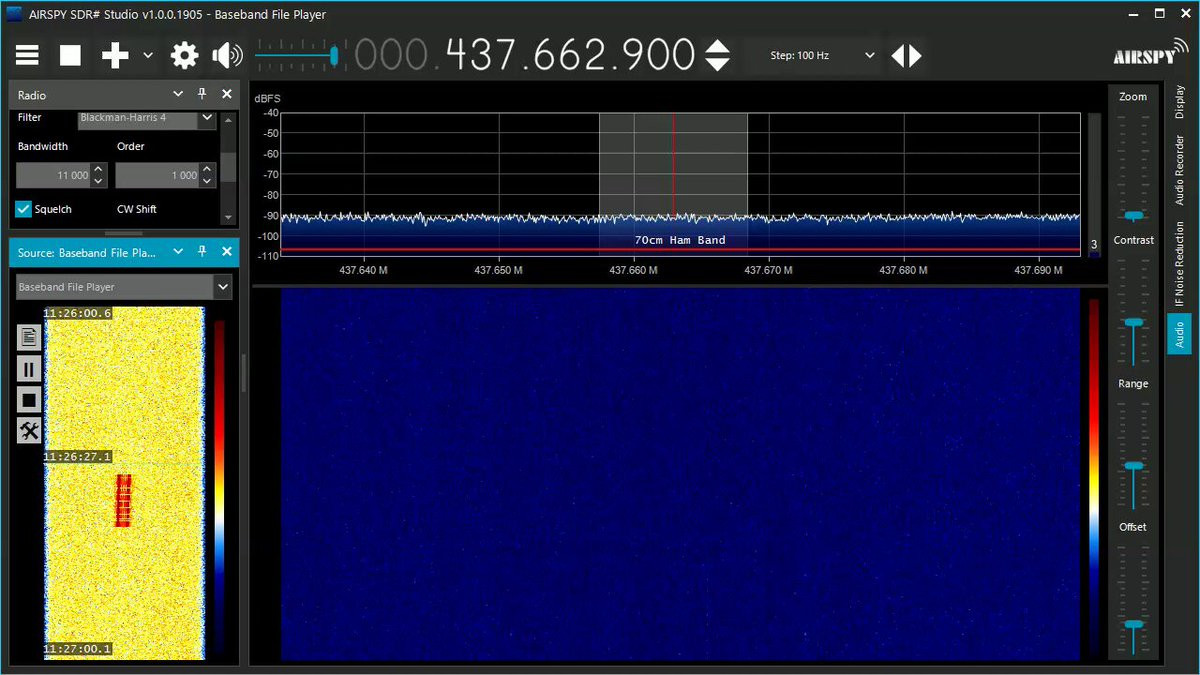This screenshot has width=1200, height=675.
Task: Click the 70cm Ham Band label
Action: (680, 240)
